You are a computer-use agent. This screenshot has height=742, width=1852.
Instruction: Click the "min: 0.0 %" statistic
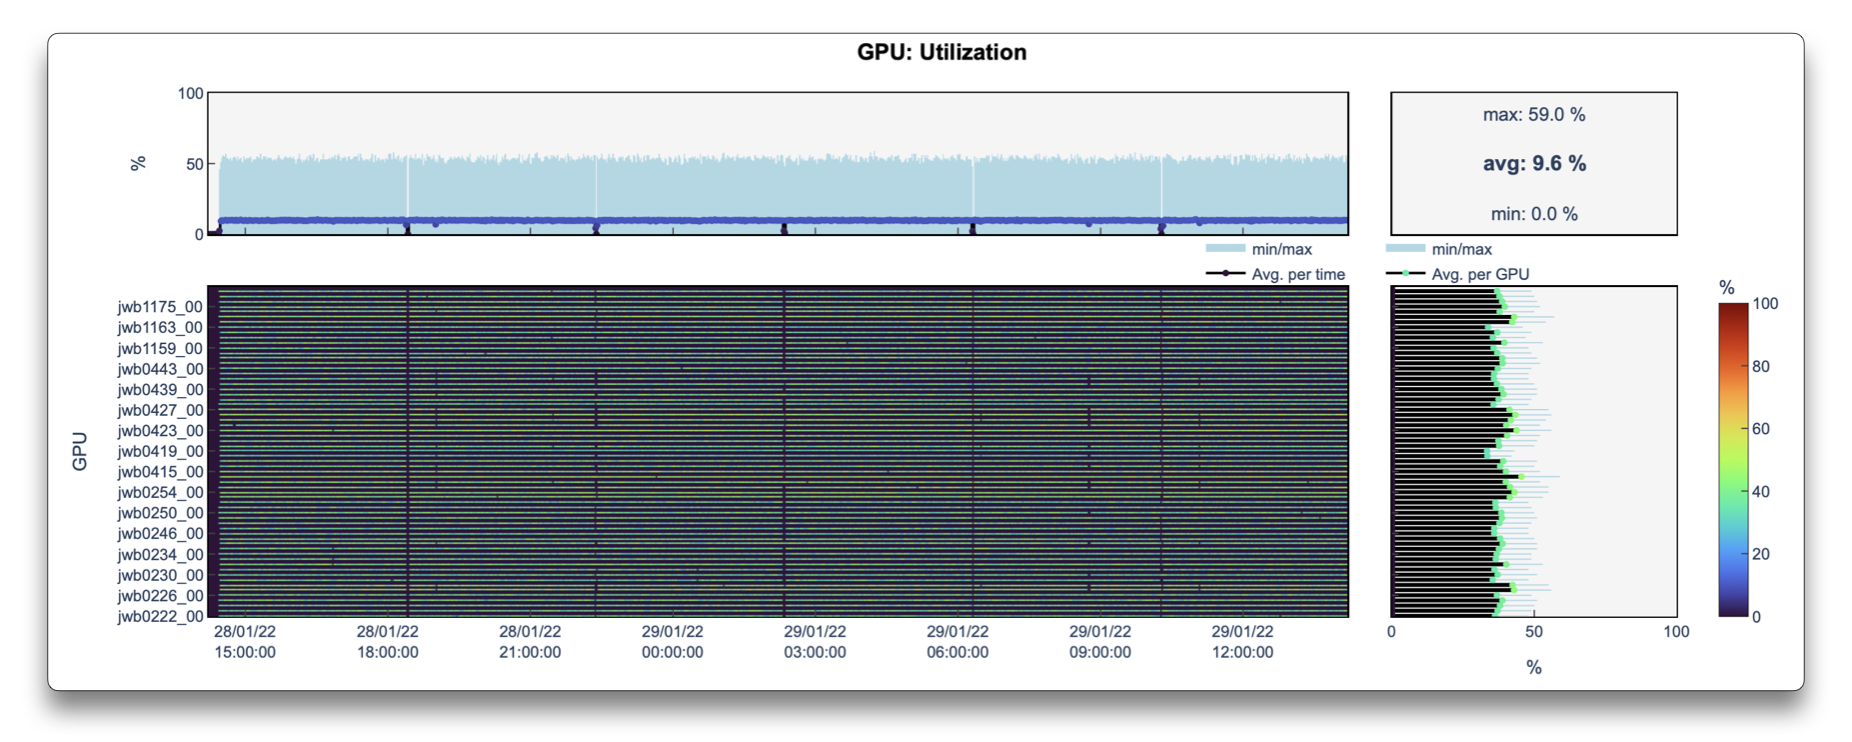(x=1534, y=214)
